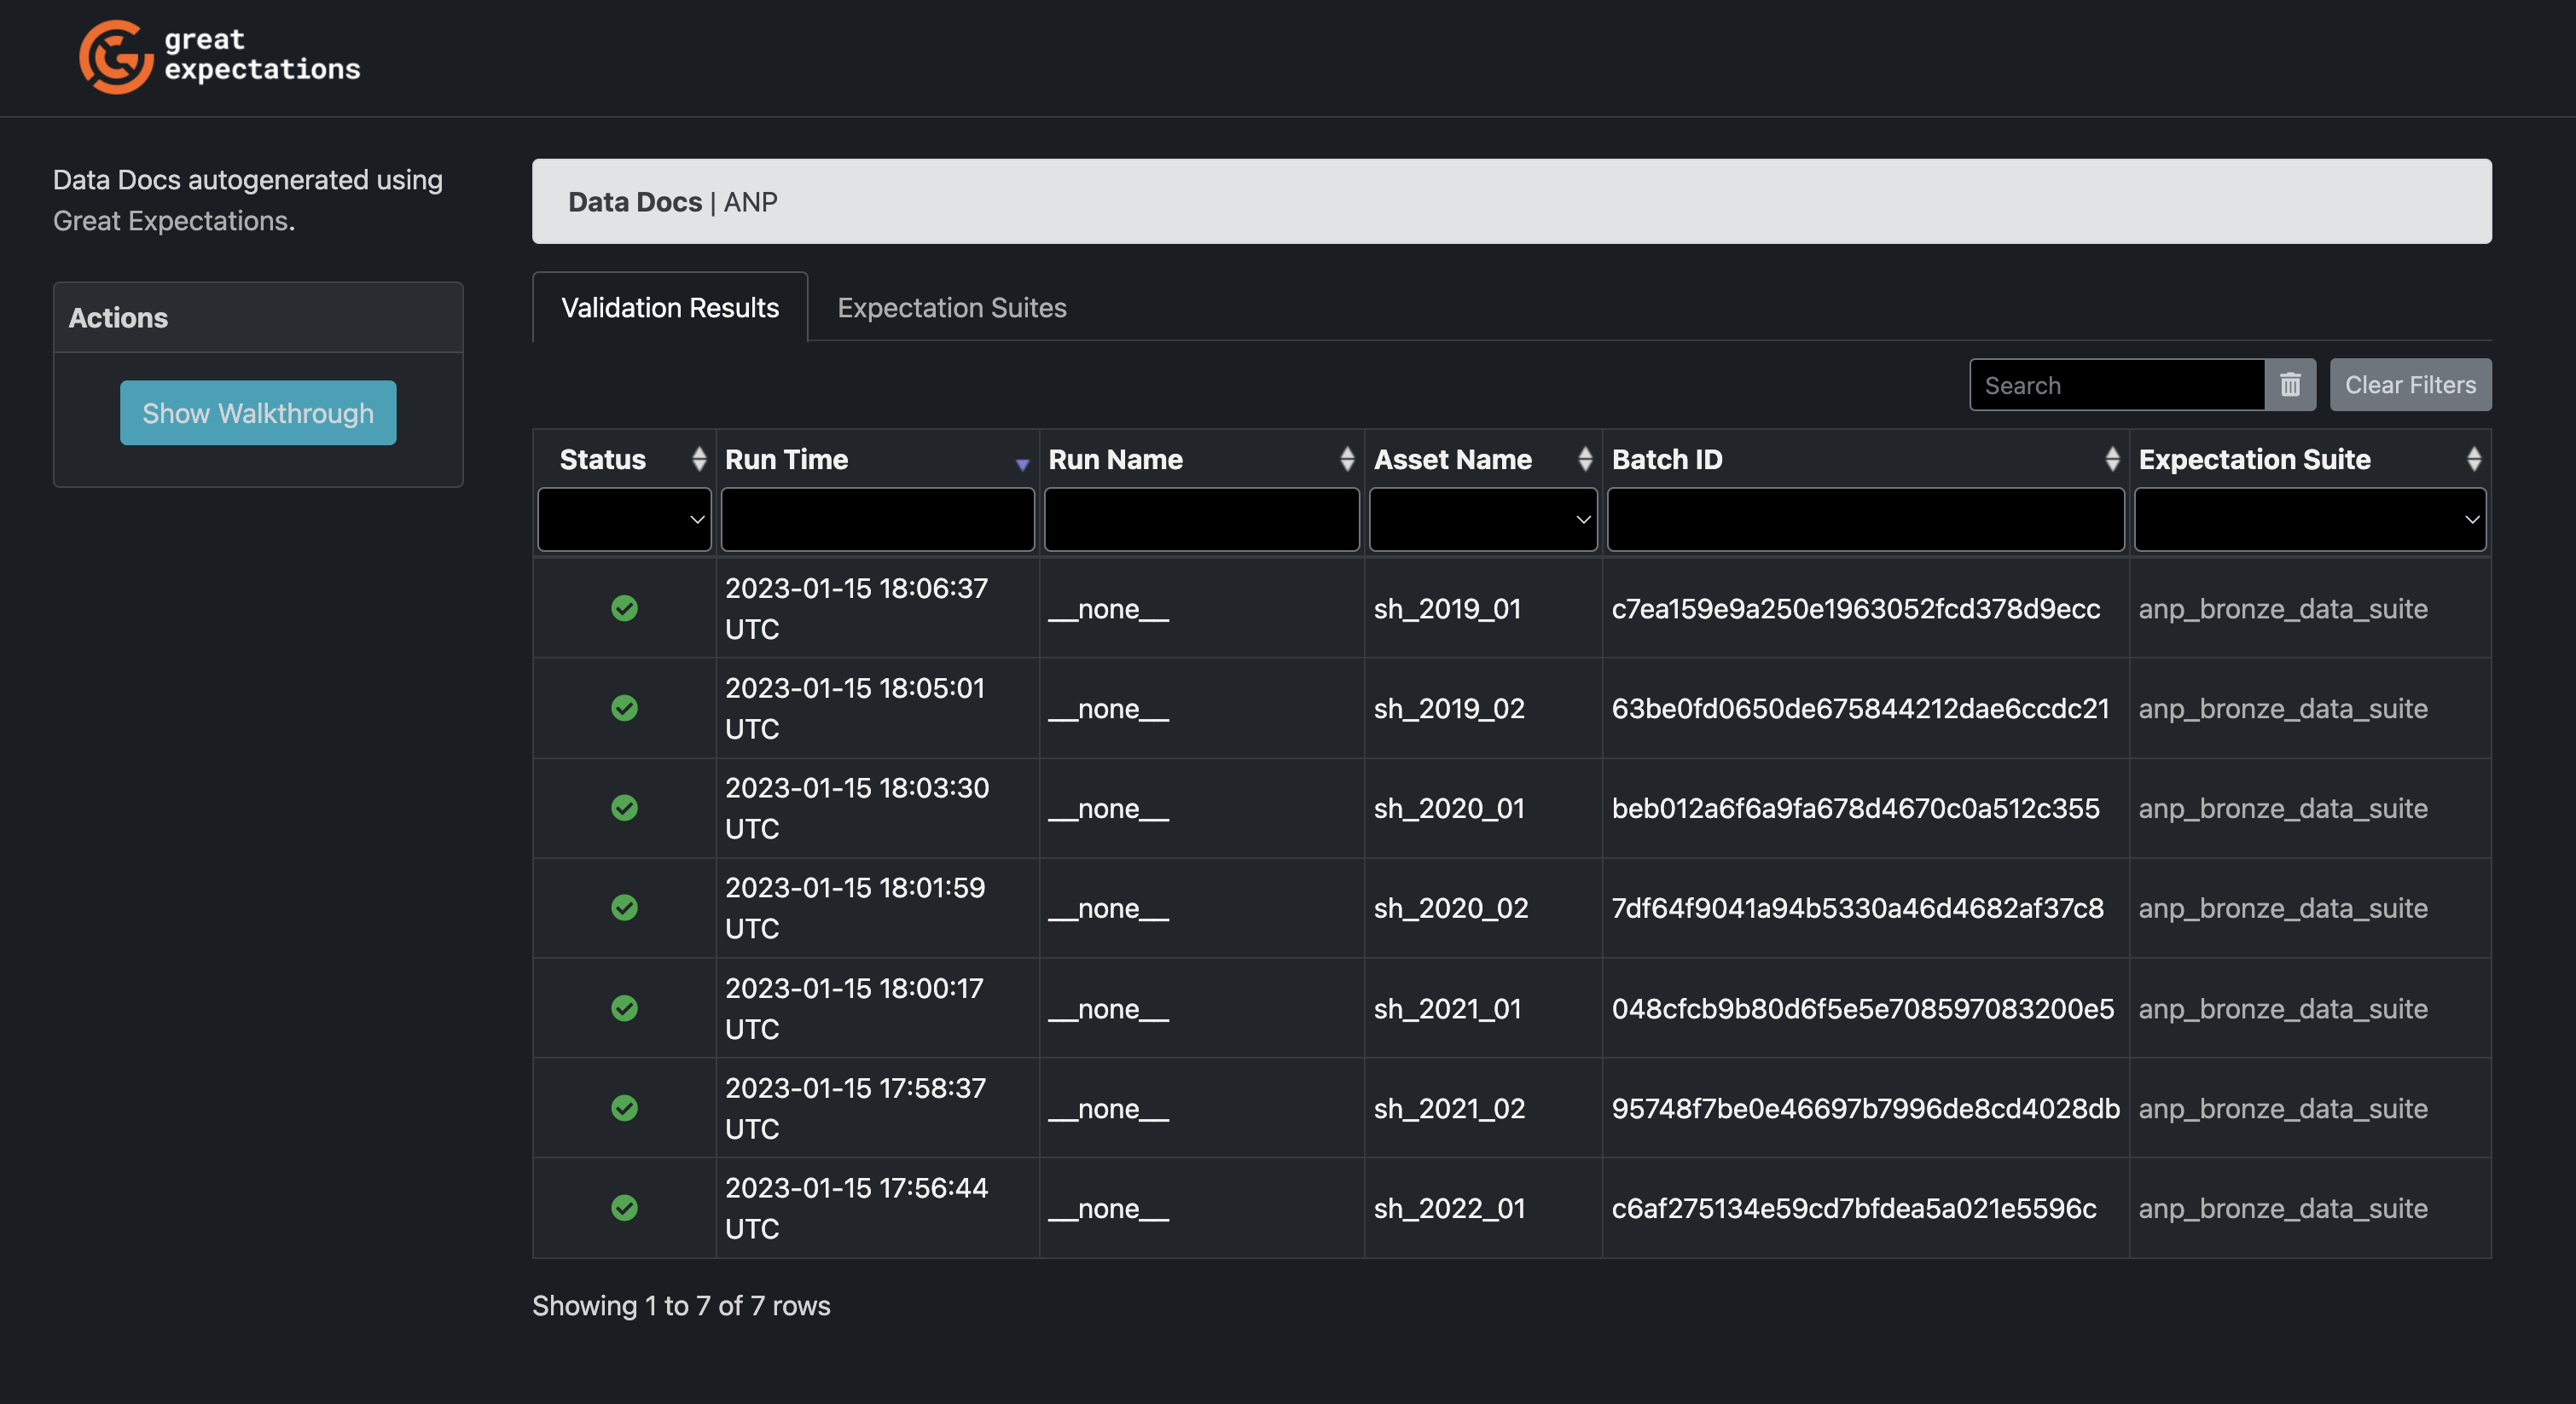Click success checkmark for sh_2020_01 row
The width and height of the screenshot is (2576, 1404).
624,808
